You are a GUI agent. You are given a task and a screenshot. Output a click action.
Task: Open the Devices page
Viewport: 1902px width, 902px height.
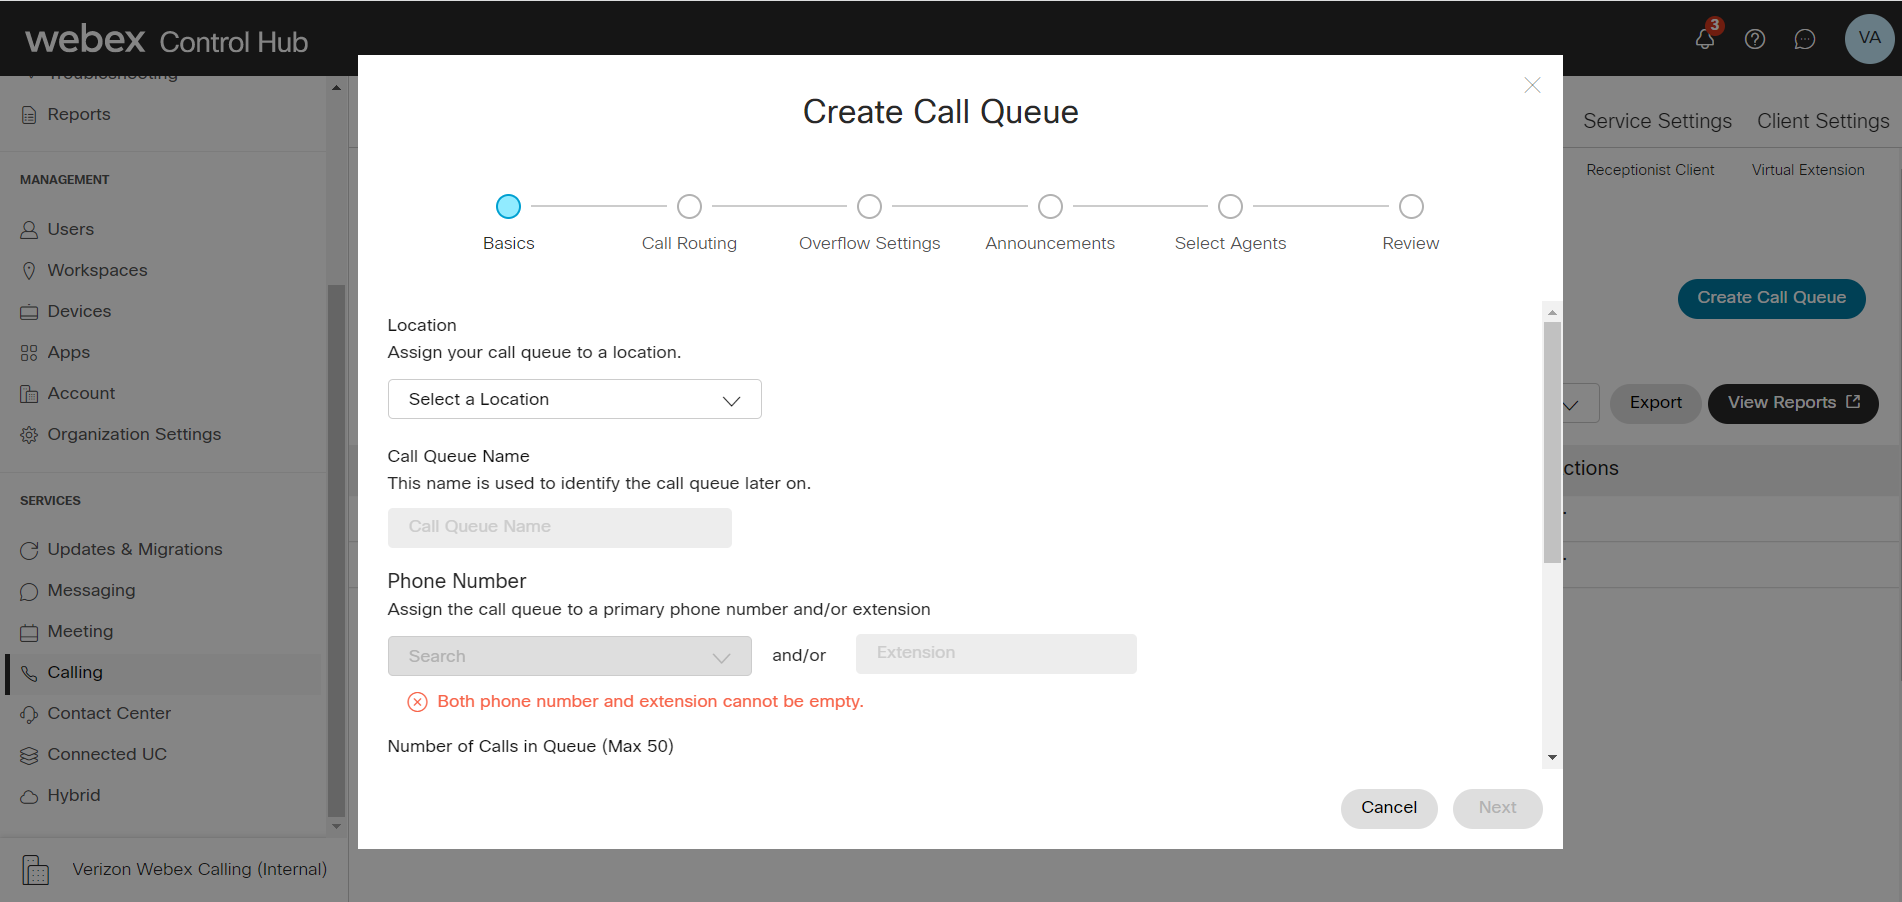coord(78,311)
